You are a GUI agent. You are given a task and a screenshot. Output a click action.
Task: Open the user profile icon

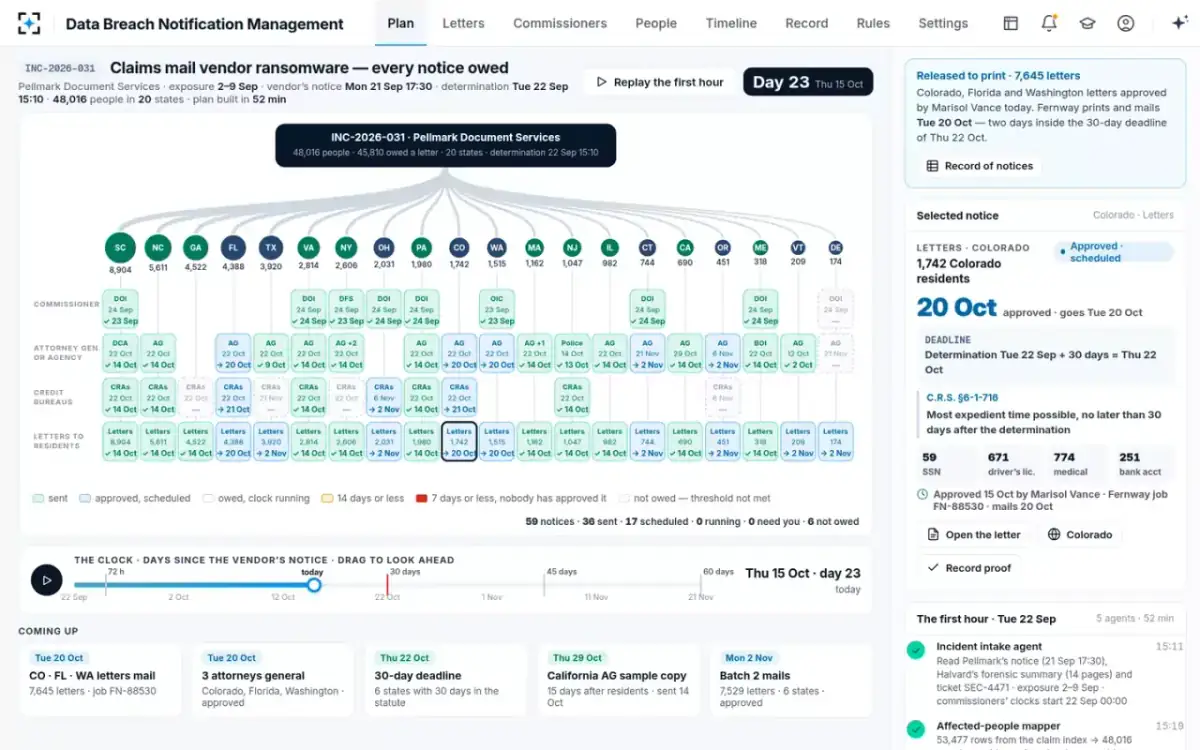tap(1126, 23)
